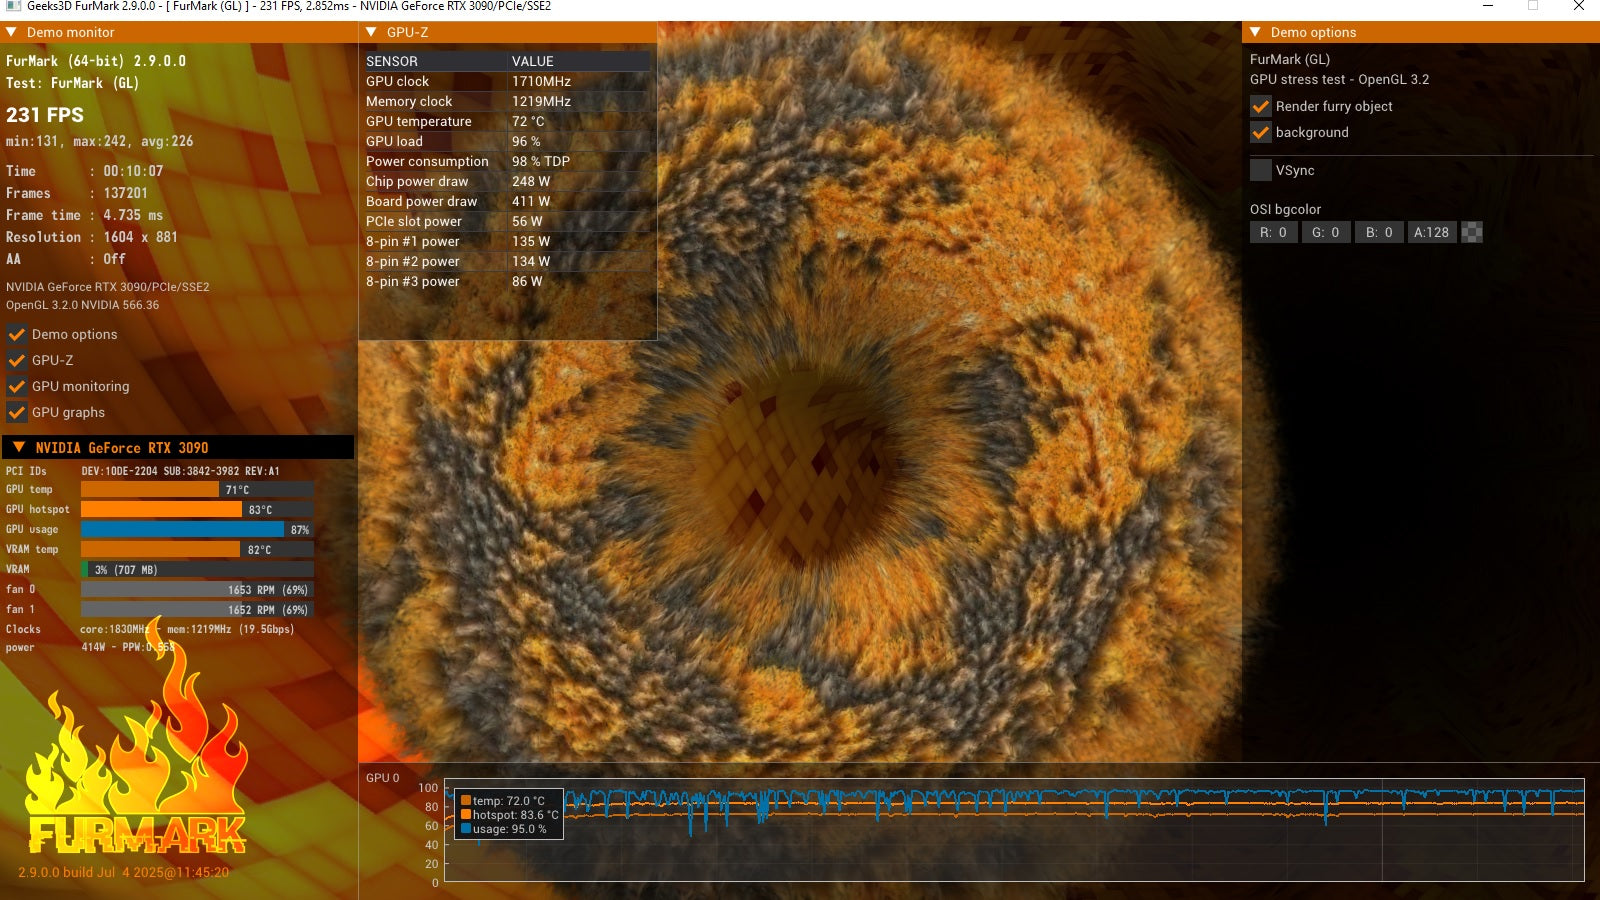Collapse the Demo monitor panel triangle

(12, 32)
